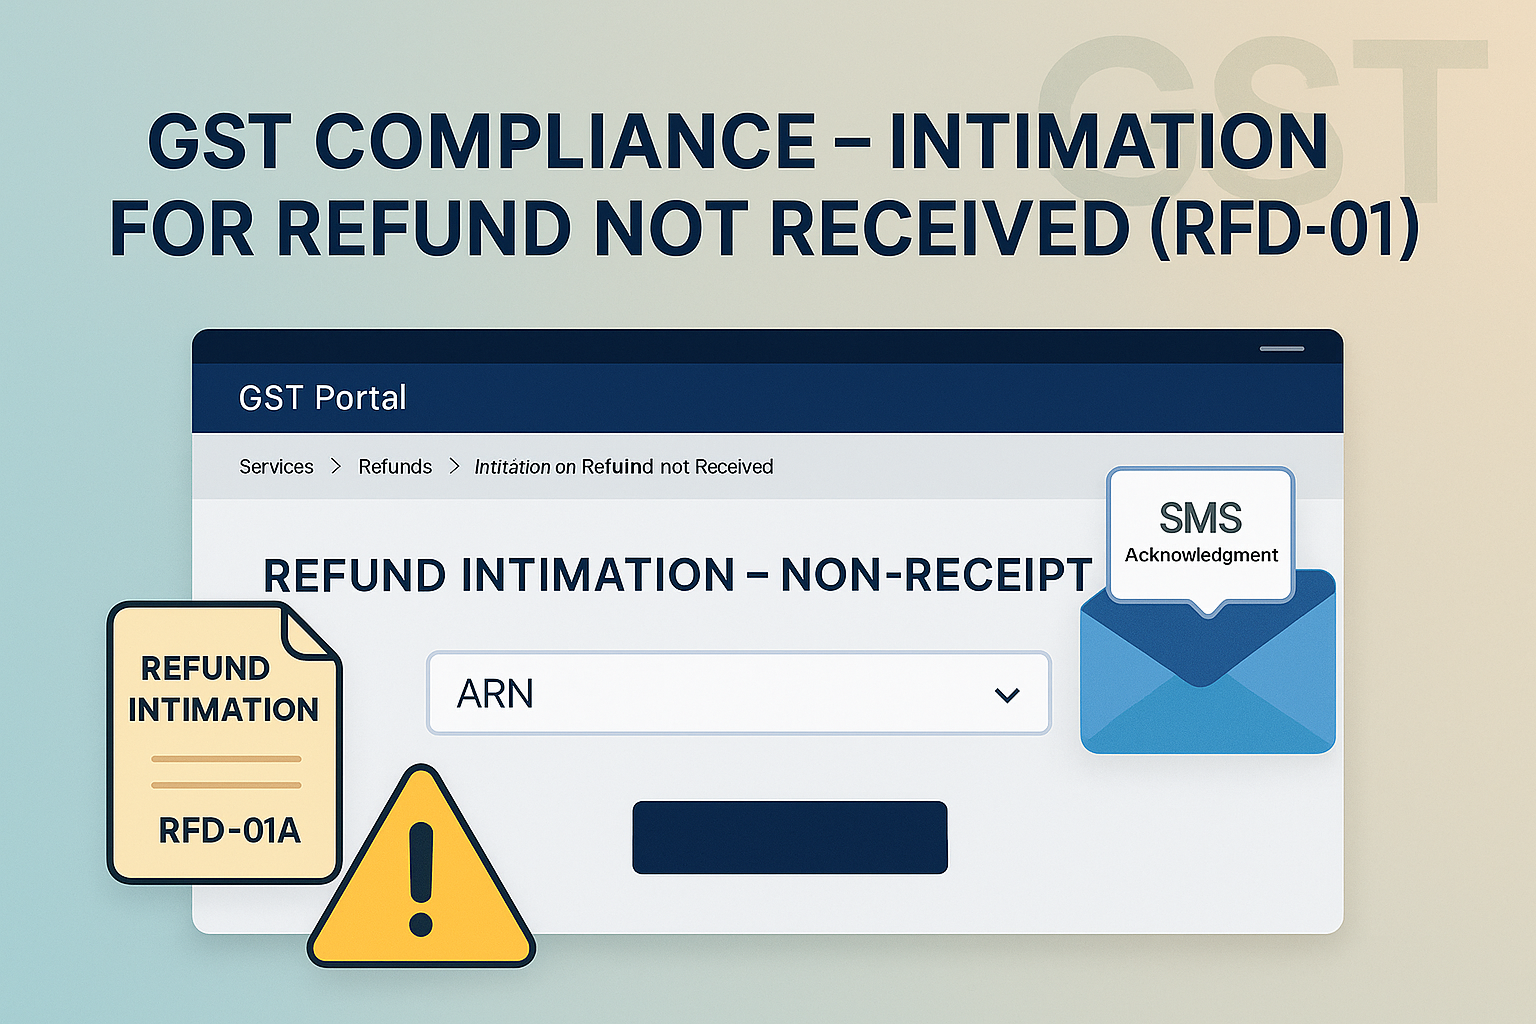Click the chevron right after Refunds breadcrumb

pos(455,467)
